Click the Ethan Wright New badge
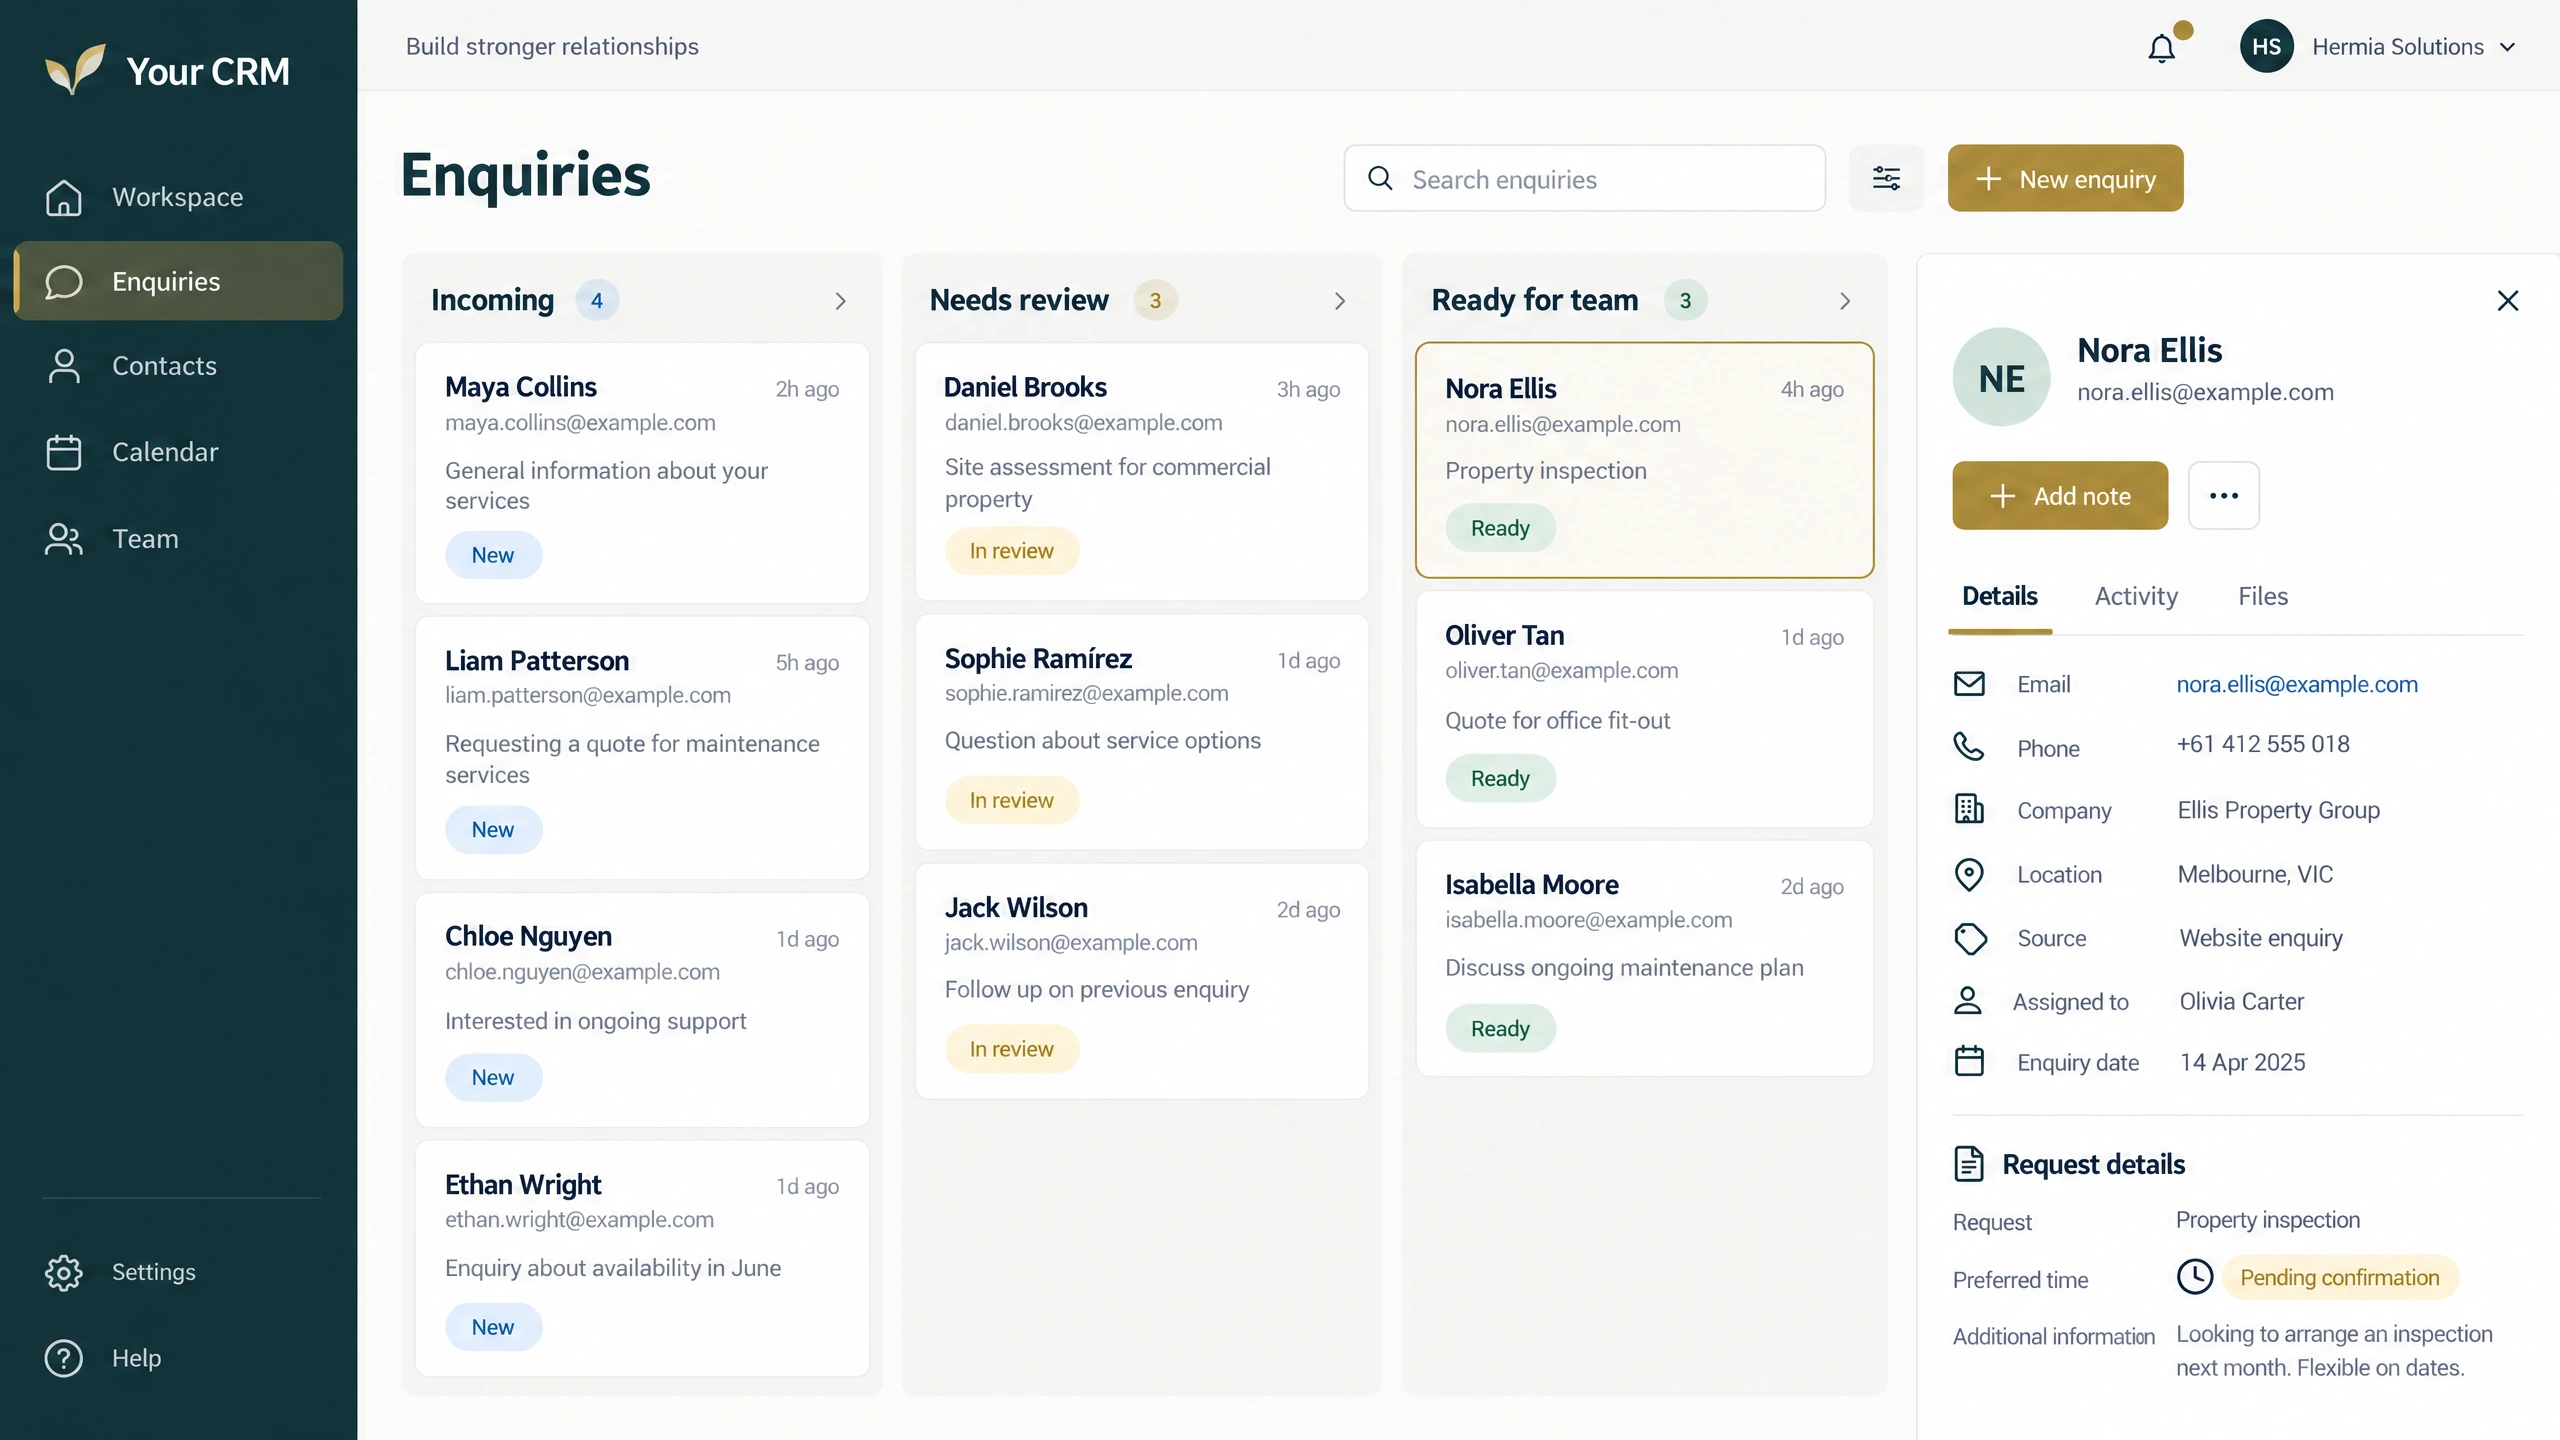The width and height of the screenshot is (2560, 1440). click(x=493, y=1327)
